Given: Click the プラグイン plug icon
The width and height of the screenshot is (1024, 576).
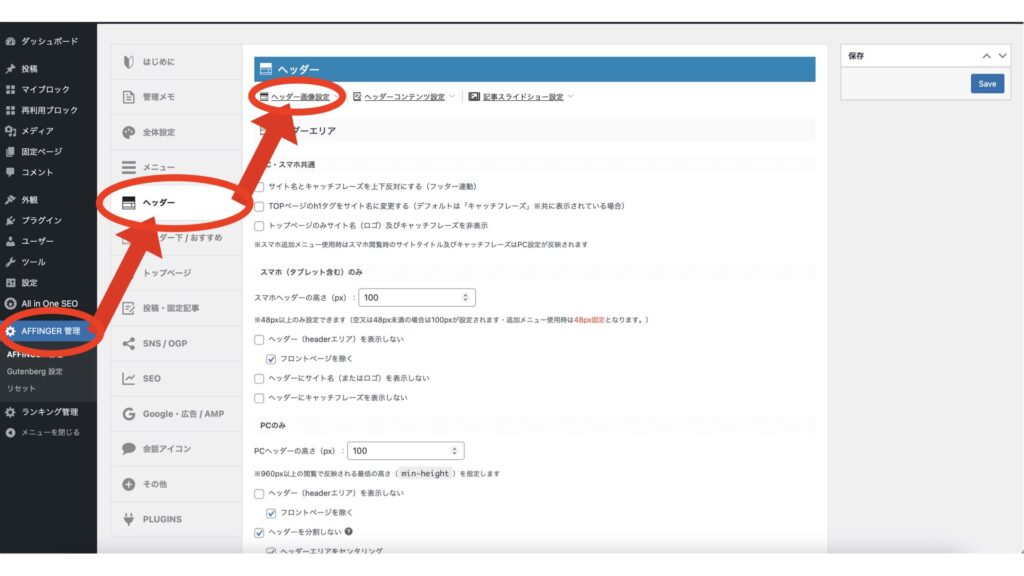Looking at the screenshot, I should coord(10,221).
